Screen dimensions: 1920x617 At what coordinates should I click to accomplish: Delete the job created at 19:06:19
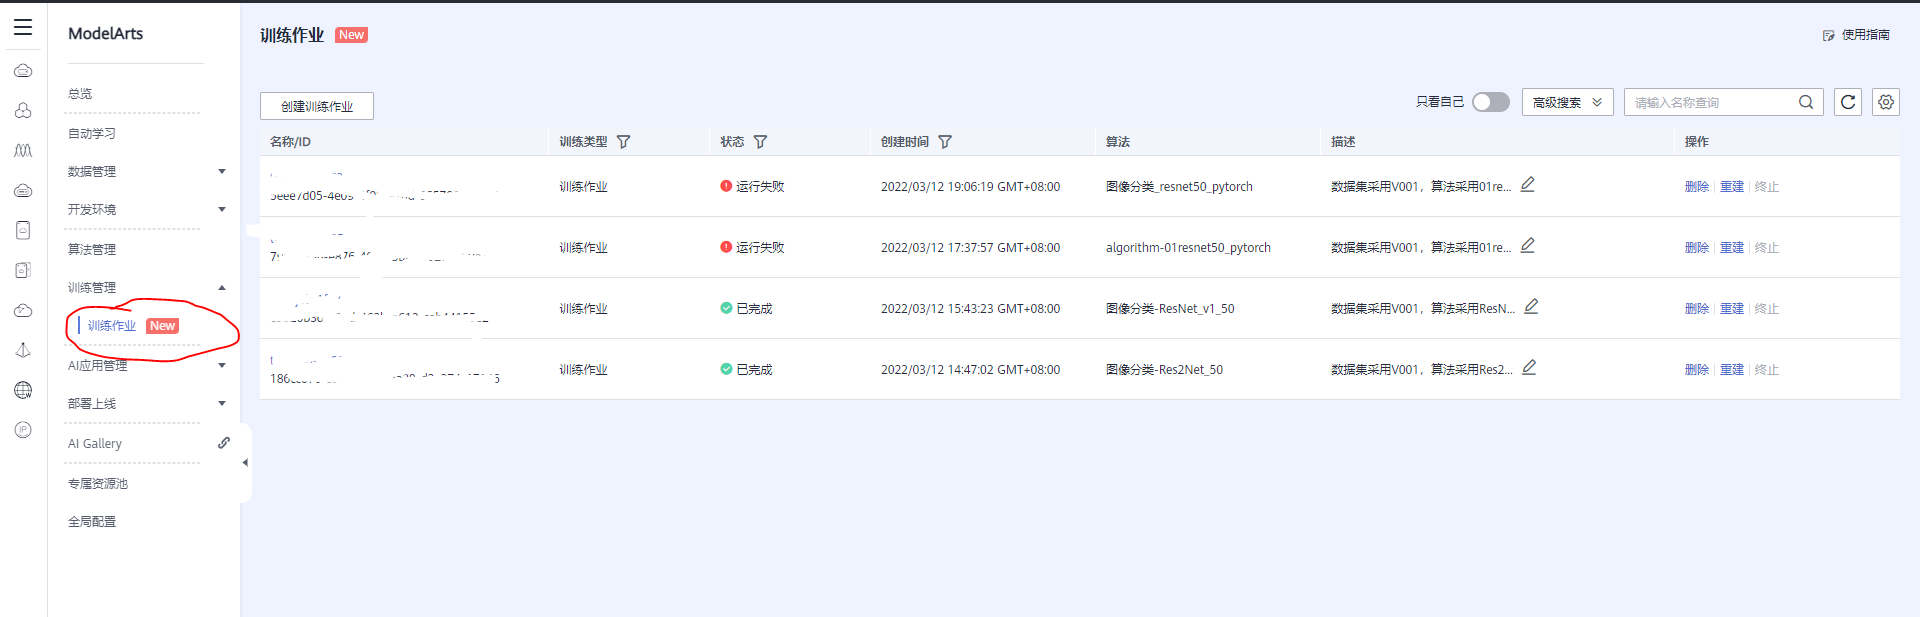(1697, 187)
